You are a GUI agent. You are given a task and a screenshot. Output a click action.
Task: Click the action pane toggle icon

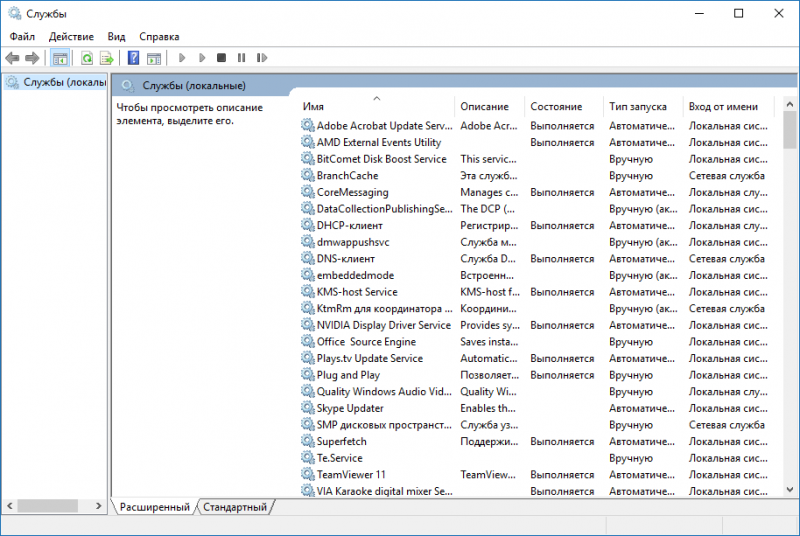point(154,58)
